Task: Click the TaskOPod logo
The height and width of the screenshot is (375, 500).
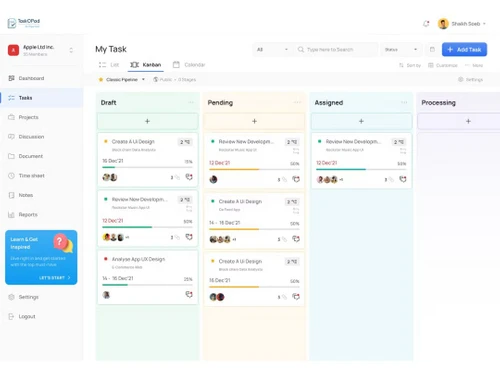Action: [24, 23]
